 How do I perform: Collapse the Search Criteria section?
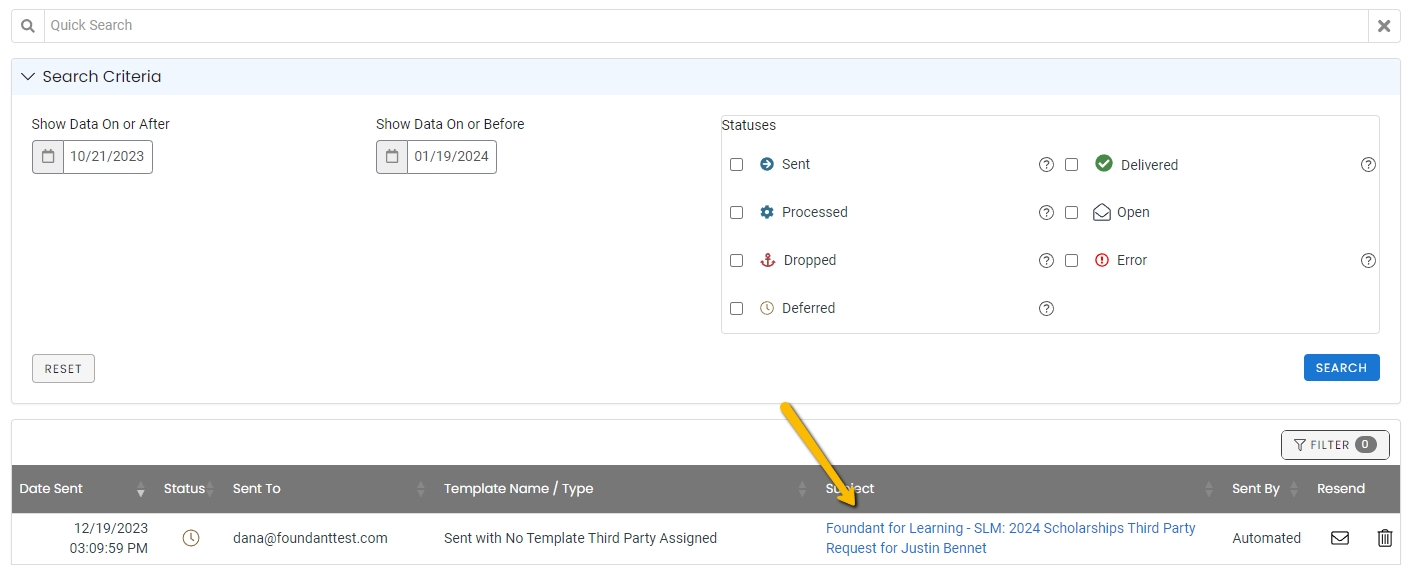(28, 77)
